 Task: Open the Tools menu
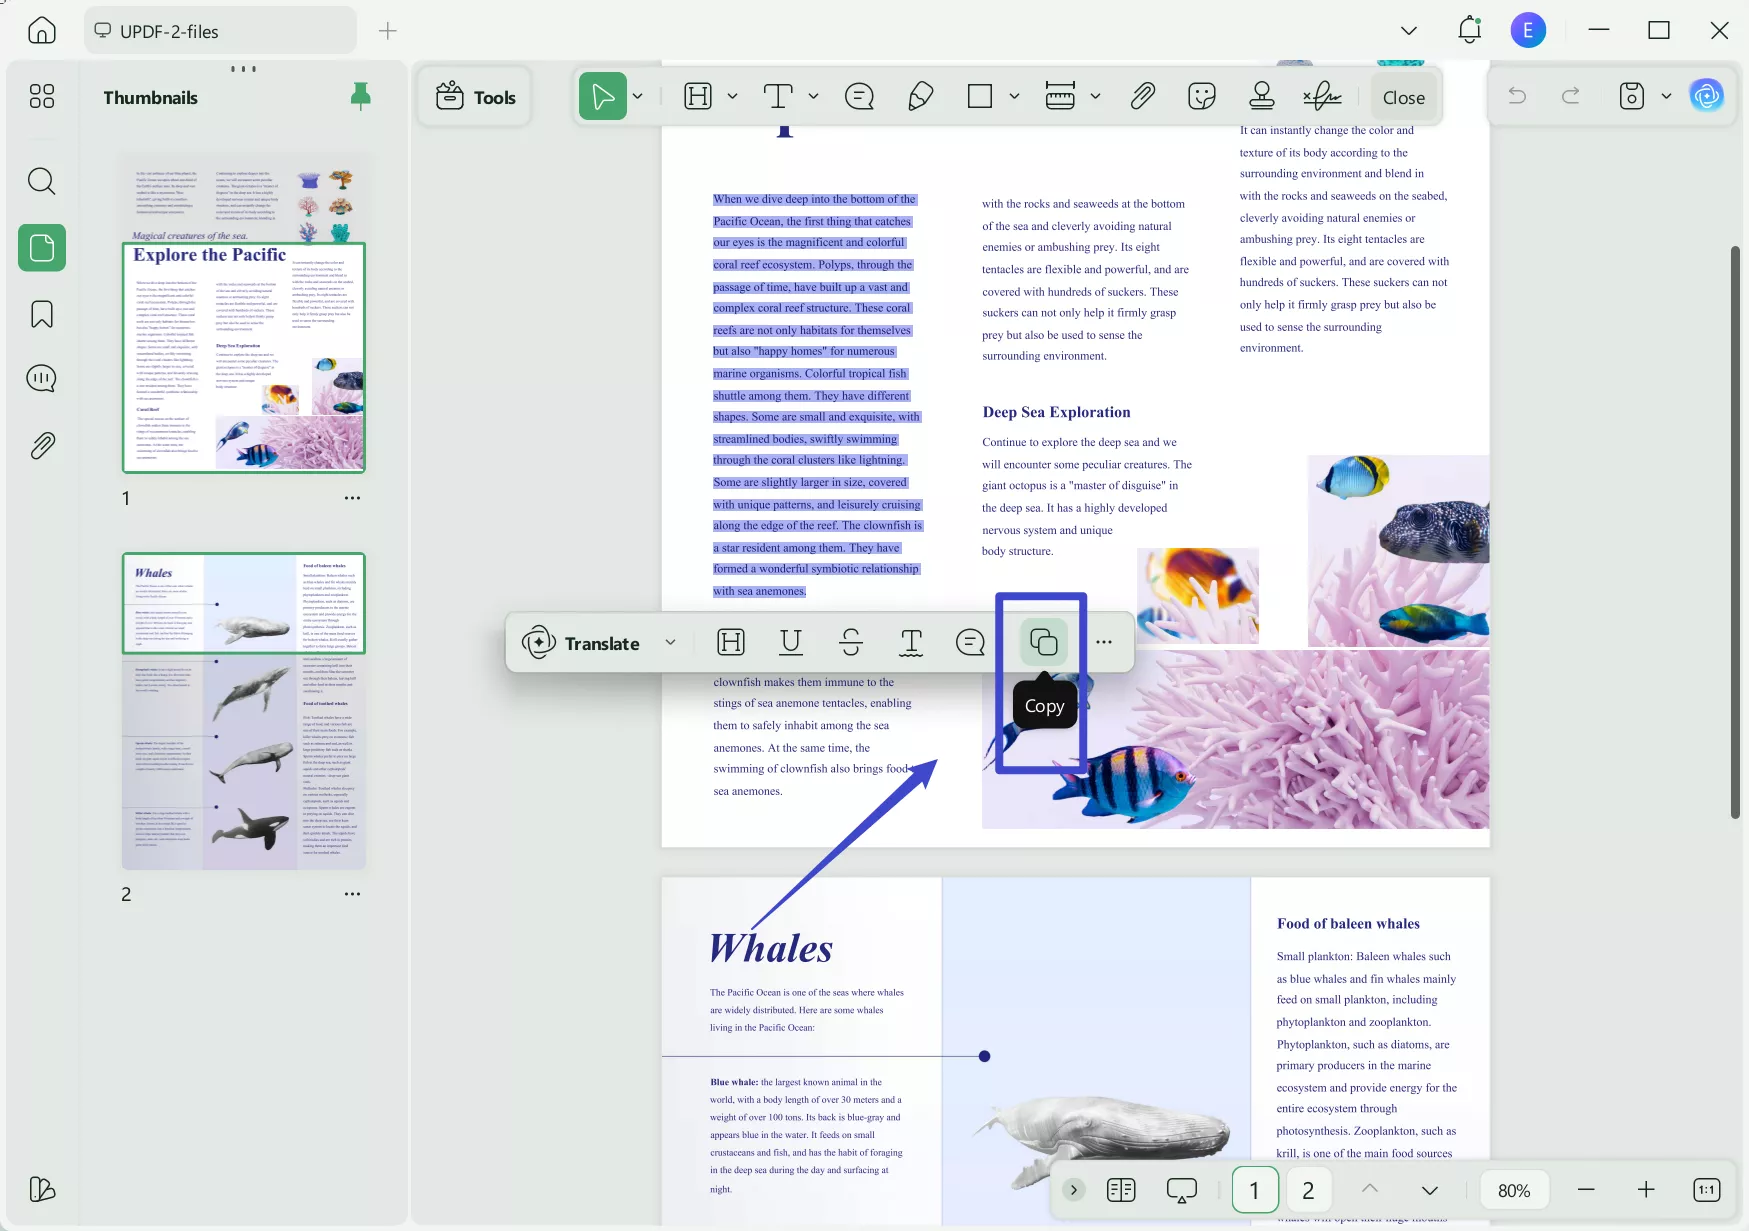coord(475,96)
